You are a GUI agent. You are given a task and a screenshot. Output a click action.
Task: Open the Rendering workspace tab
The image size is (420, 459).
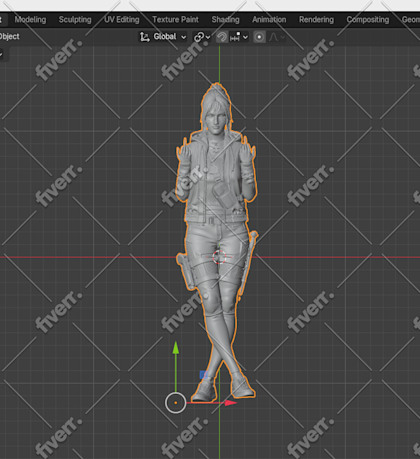click(x=316, y=20)
